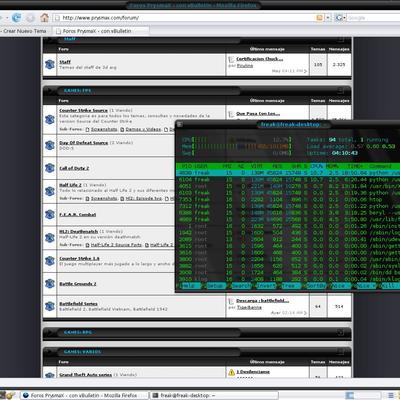The width and height of the screenshot is (400, 400).
Task: Click the Firefox stop loading button
Action: (30, 18)
